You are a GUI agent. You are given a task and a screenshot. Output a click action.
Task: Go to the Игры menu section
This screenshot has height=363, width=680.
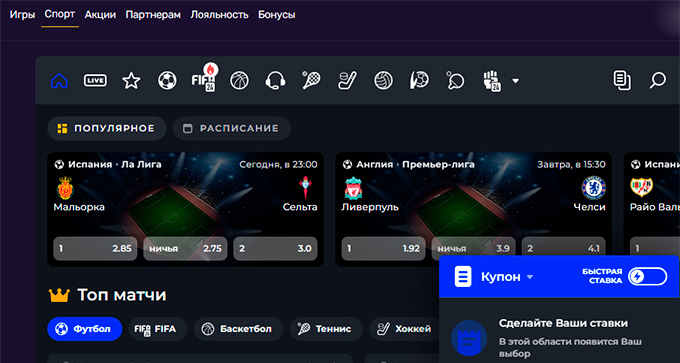[x=23, y=15]
